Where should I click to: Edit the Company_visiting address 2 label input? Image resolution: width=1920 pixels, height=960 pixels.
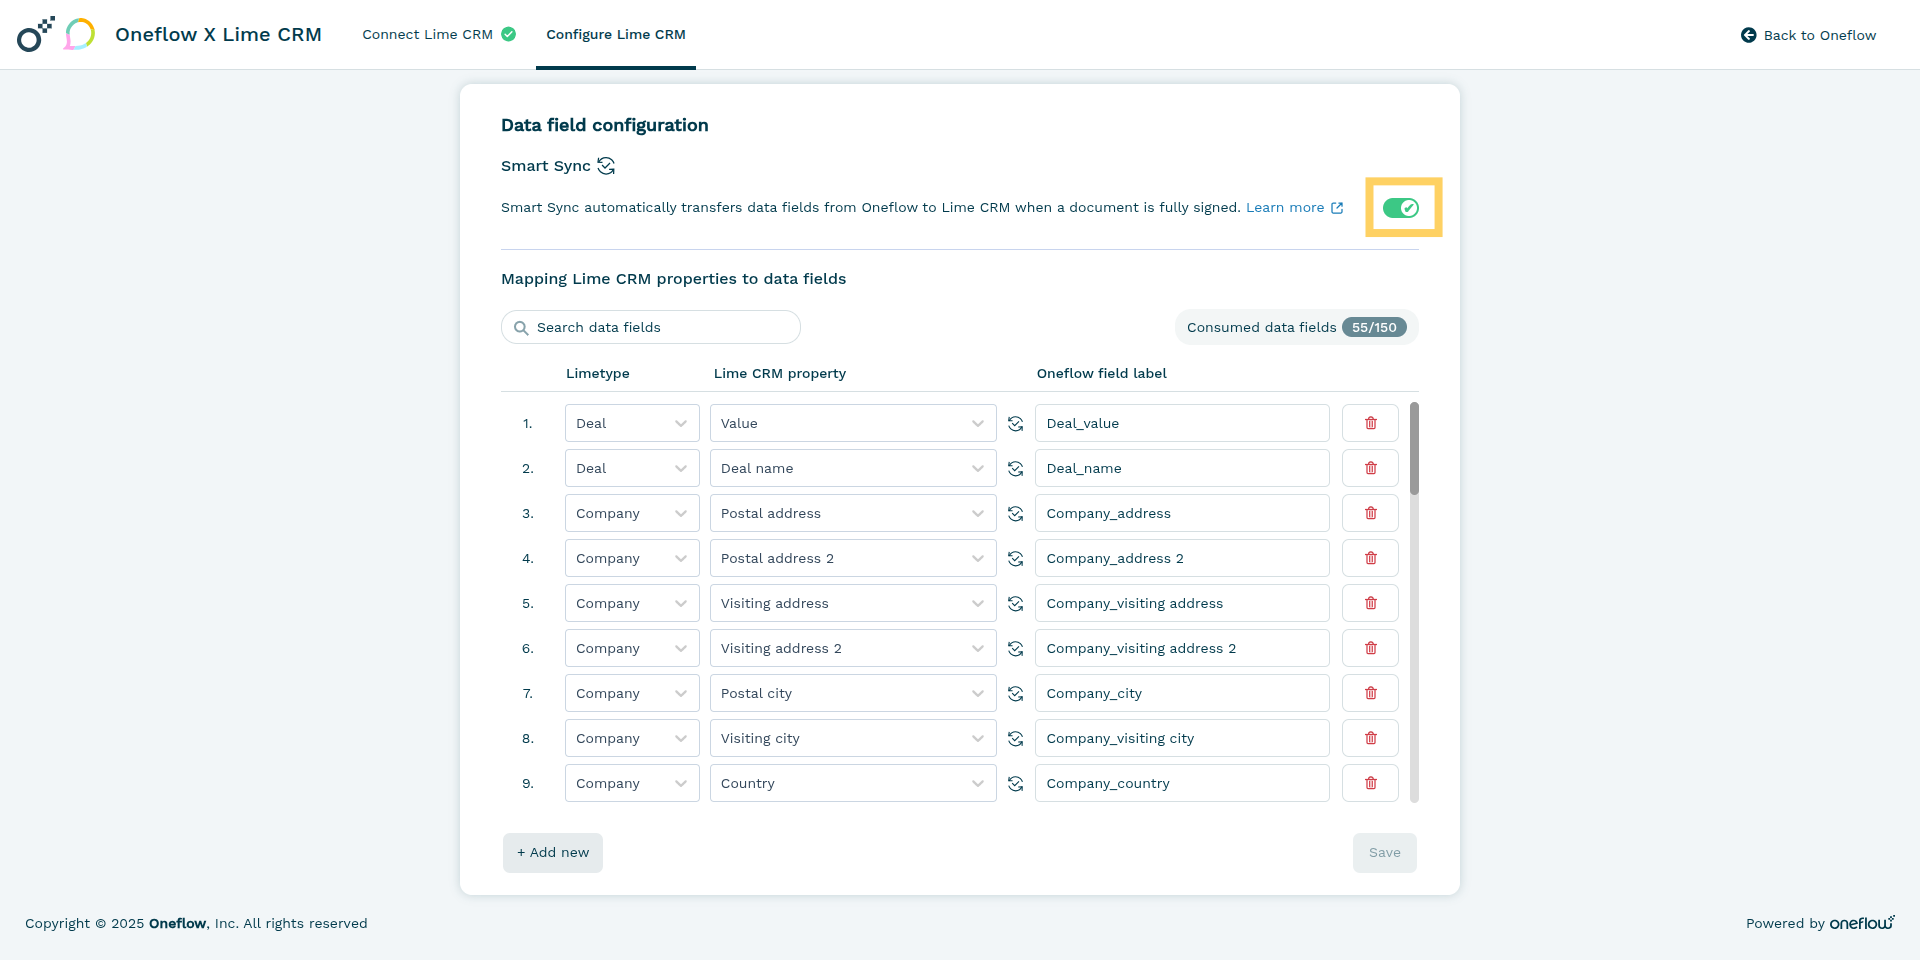[1182, 648]
